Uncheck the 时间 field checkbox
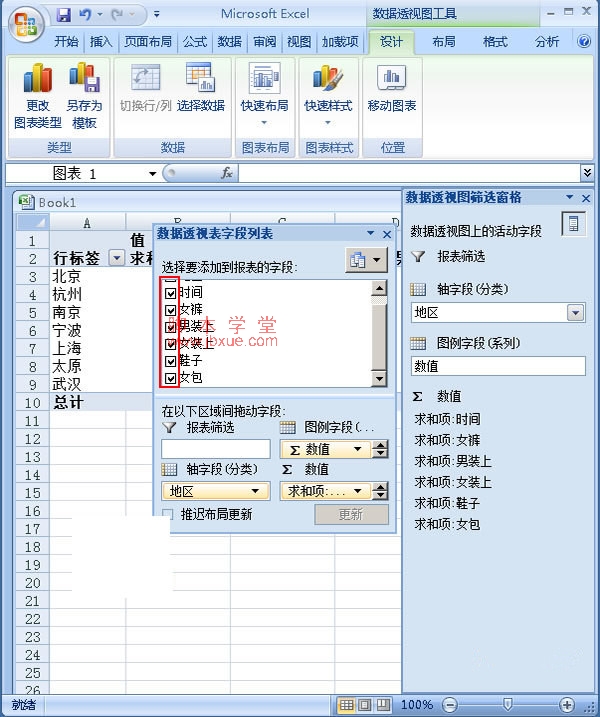The width and height of the screenshot is (600, 717). pyautogui.click(x=171, y=292)
